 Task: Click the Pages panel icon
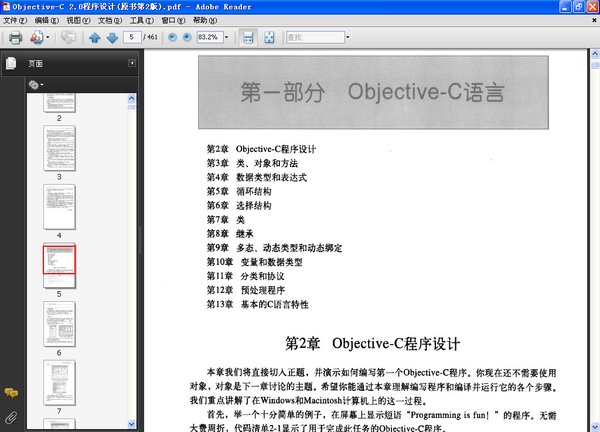(11, 63)
